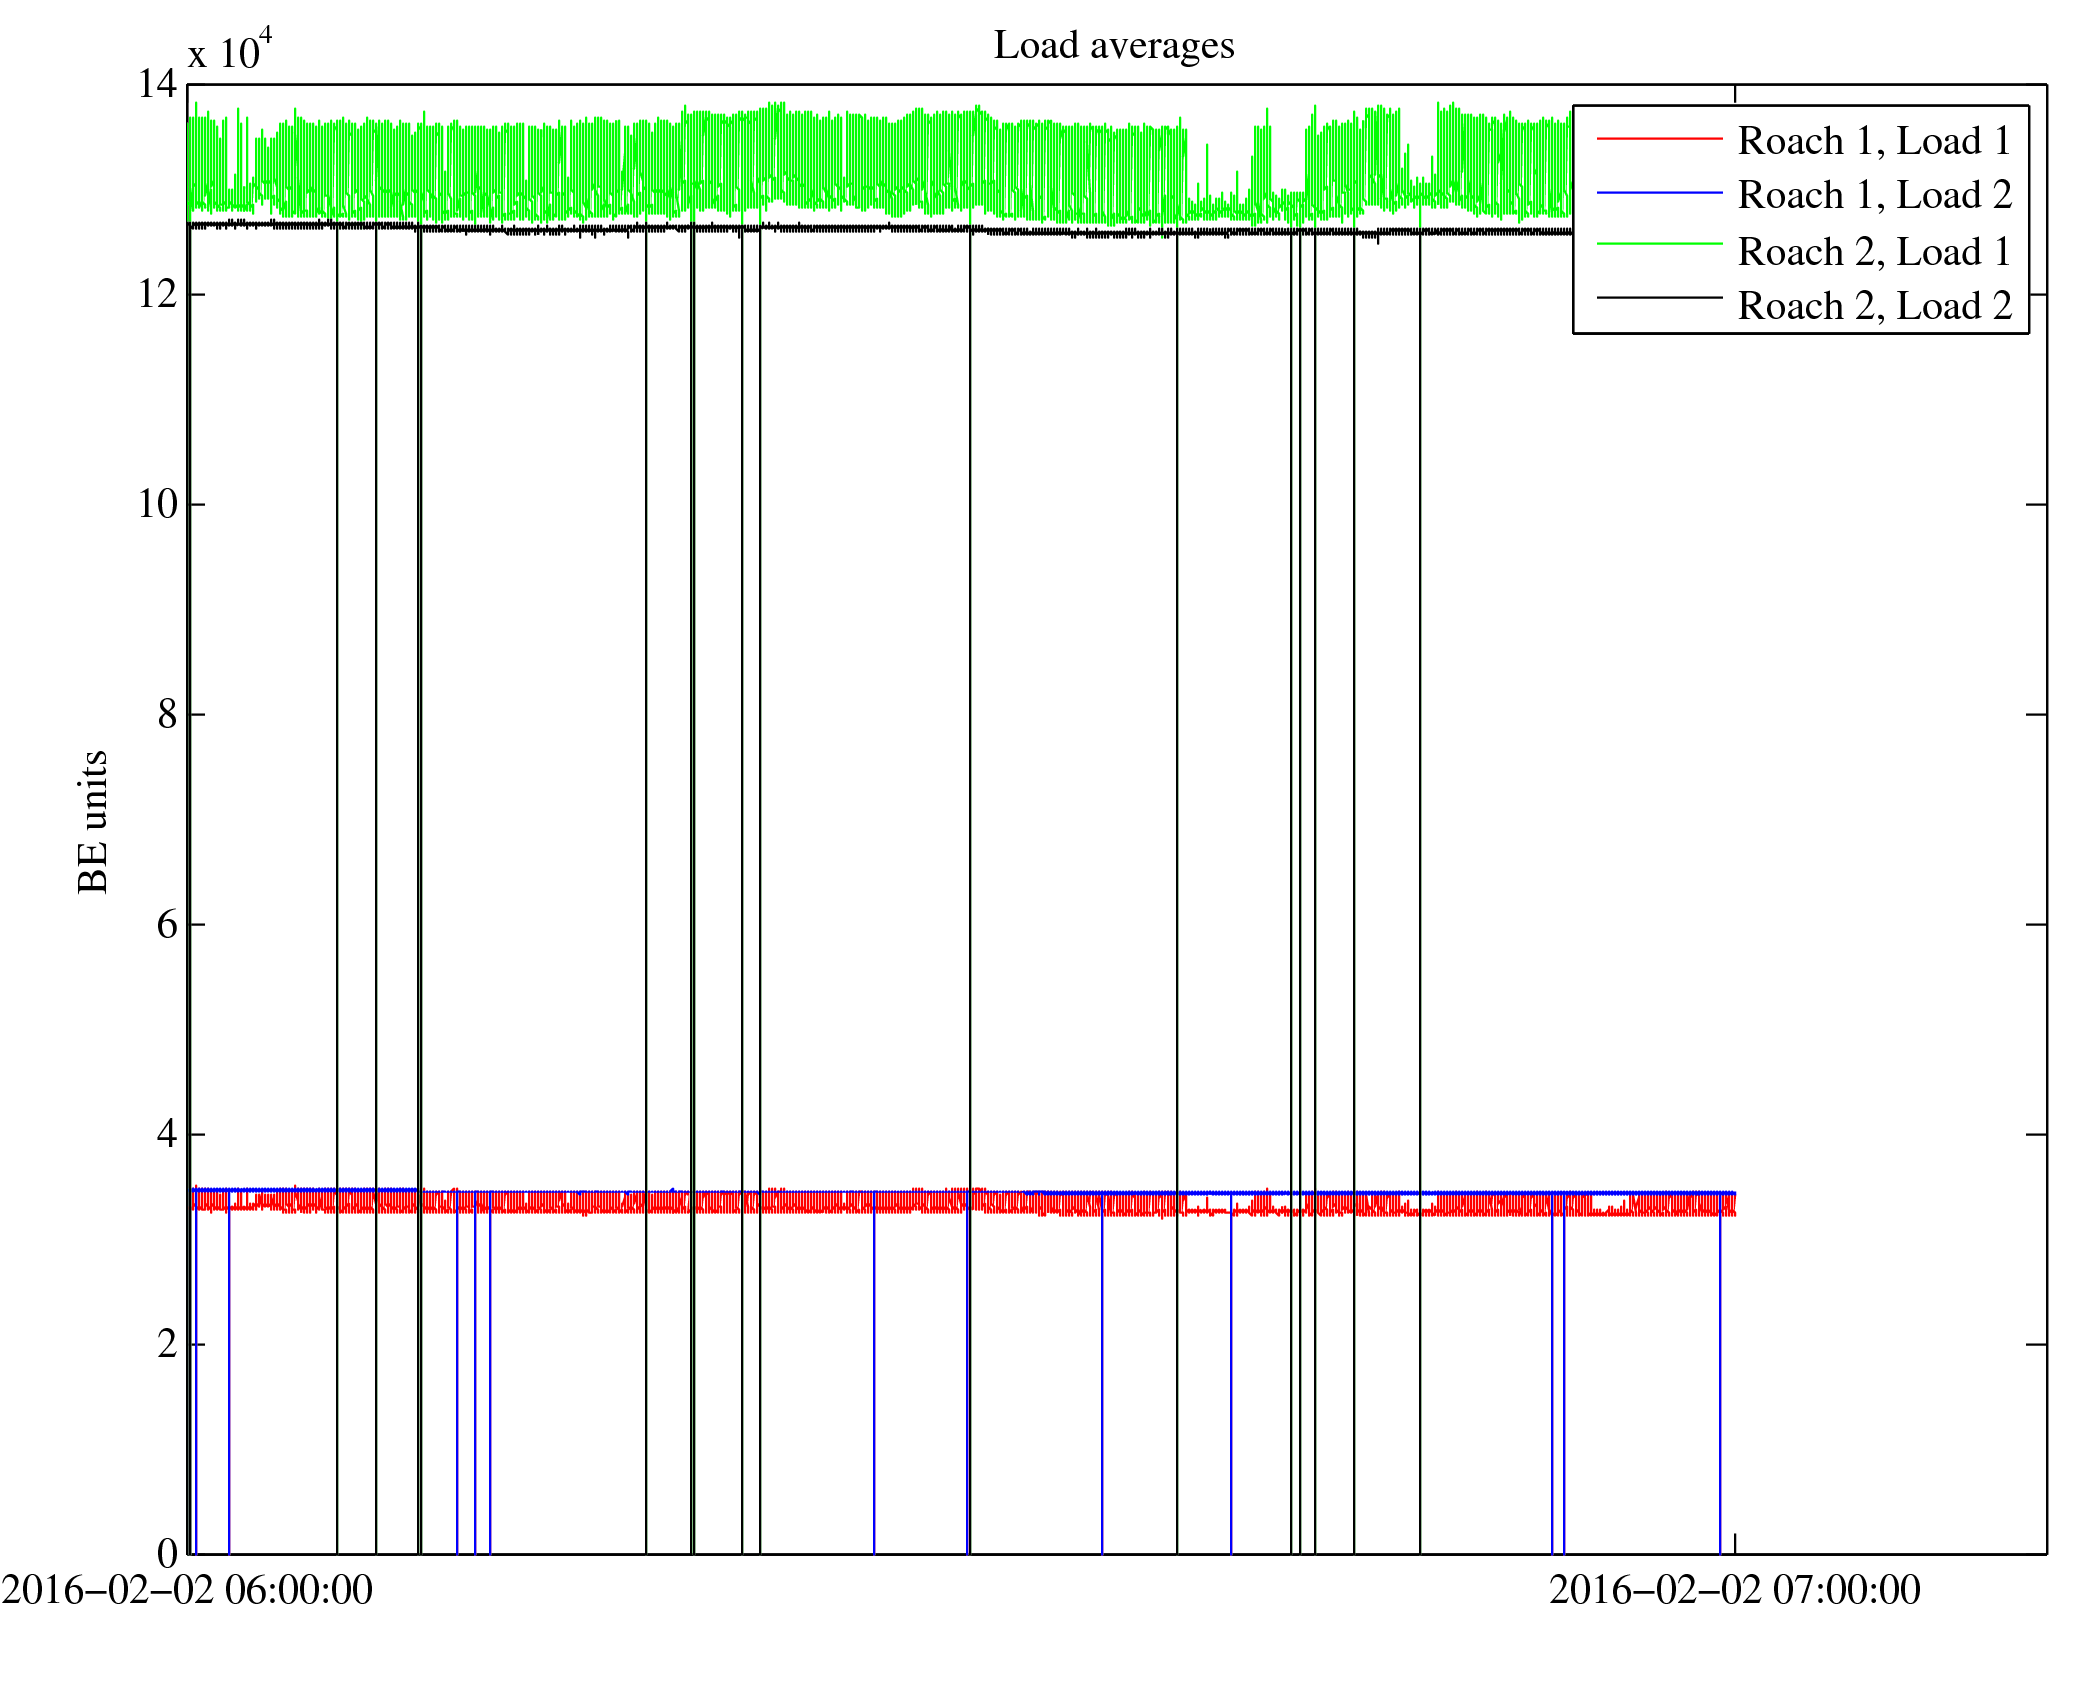Click the 'Load averages' plot title
The width and height of the screenshot is (2075, 1683).
1113,46
